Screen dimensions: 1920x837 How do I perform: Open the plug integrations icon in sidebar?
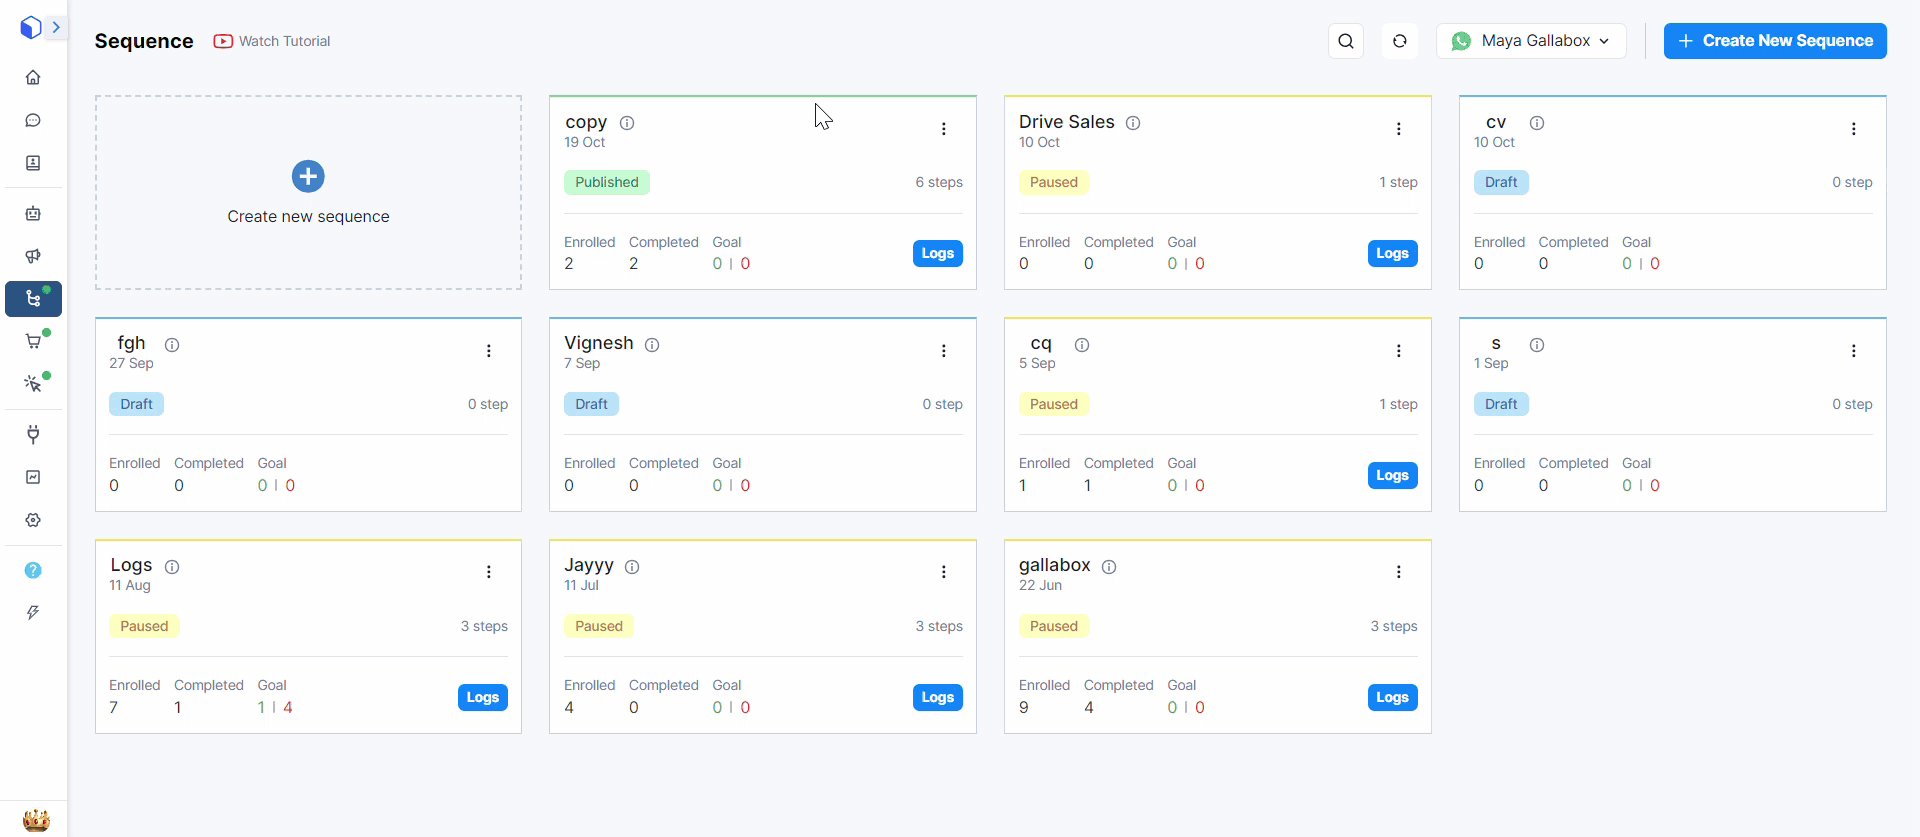[33, 434]
